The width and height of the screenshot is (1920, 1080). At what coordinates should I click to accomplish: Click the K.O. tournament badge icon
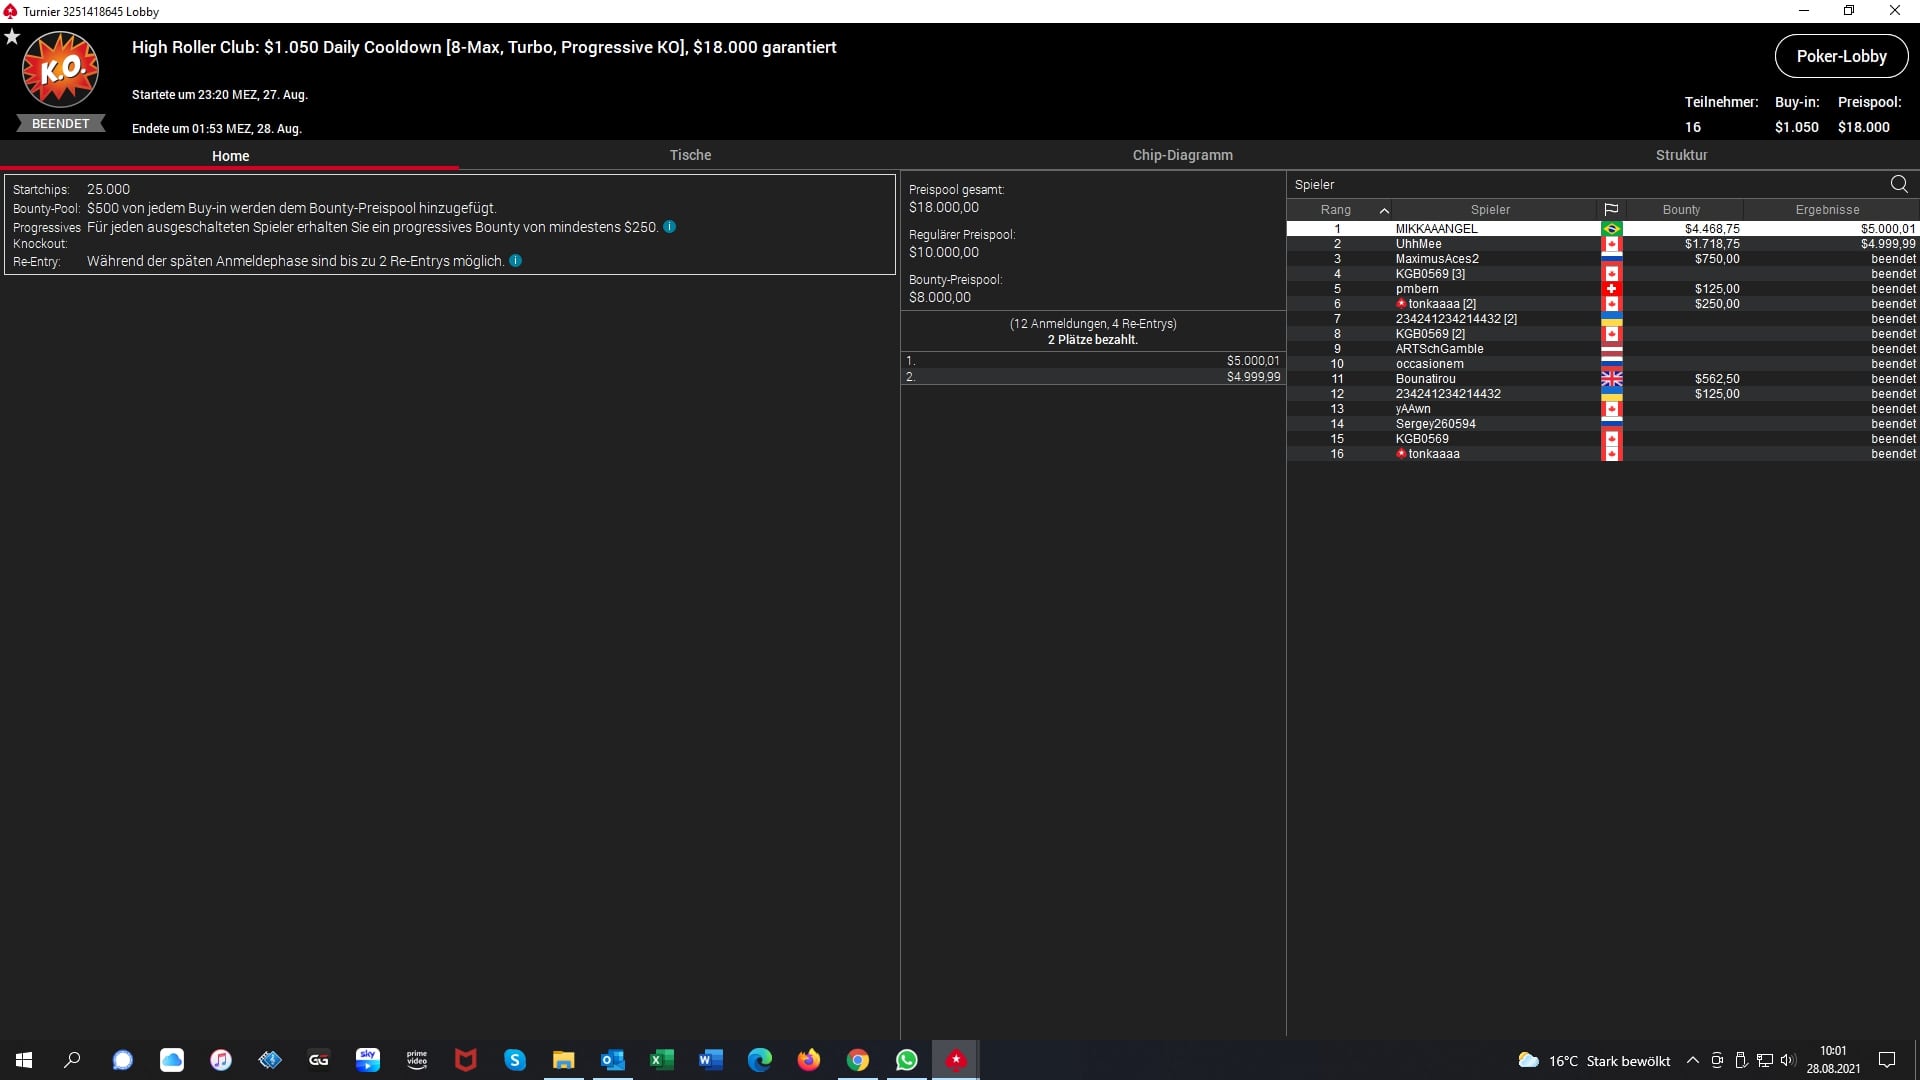coord(60,70)
